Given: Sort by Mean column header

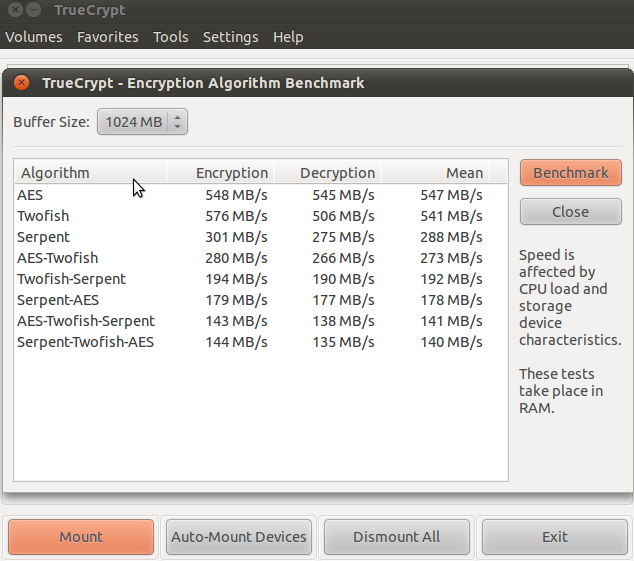Looking at the screenshot, I should pos(435,173).
